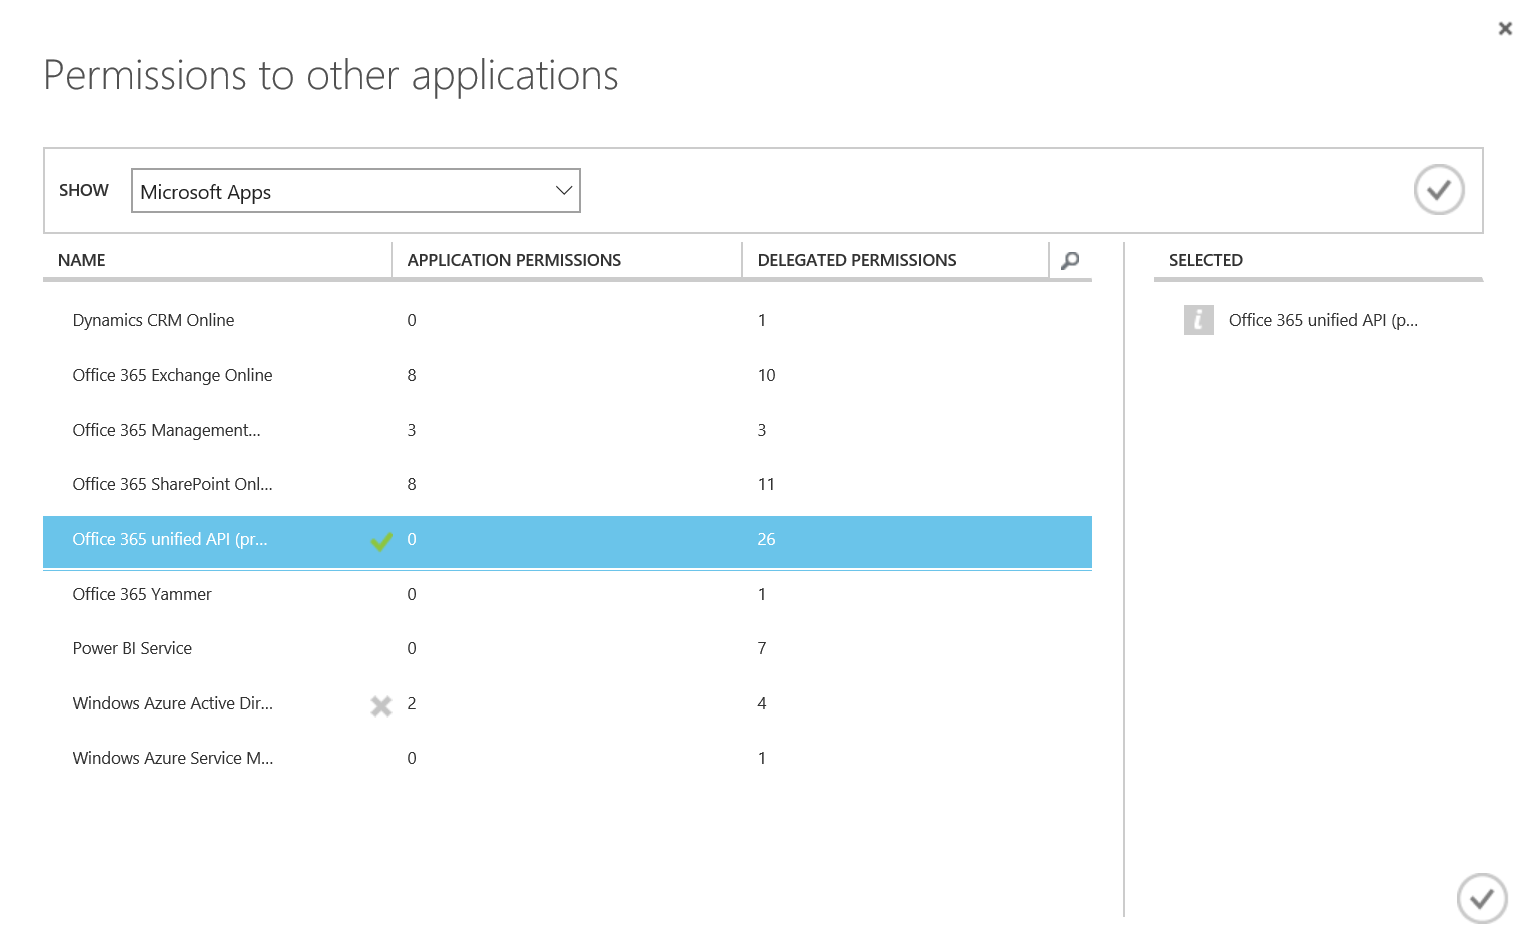Confirm with the bottom-right checkmark button
This screenshot has width=1530, height=927.
(1482, 898)
